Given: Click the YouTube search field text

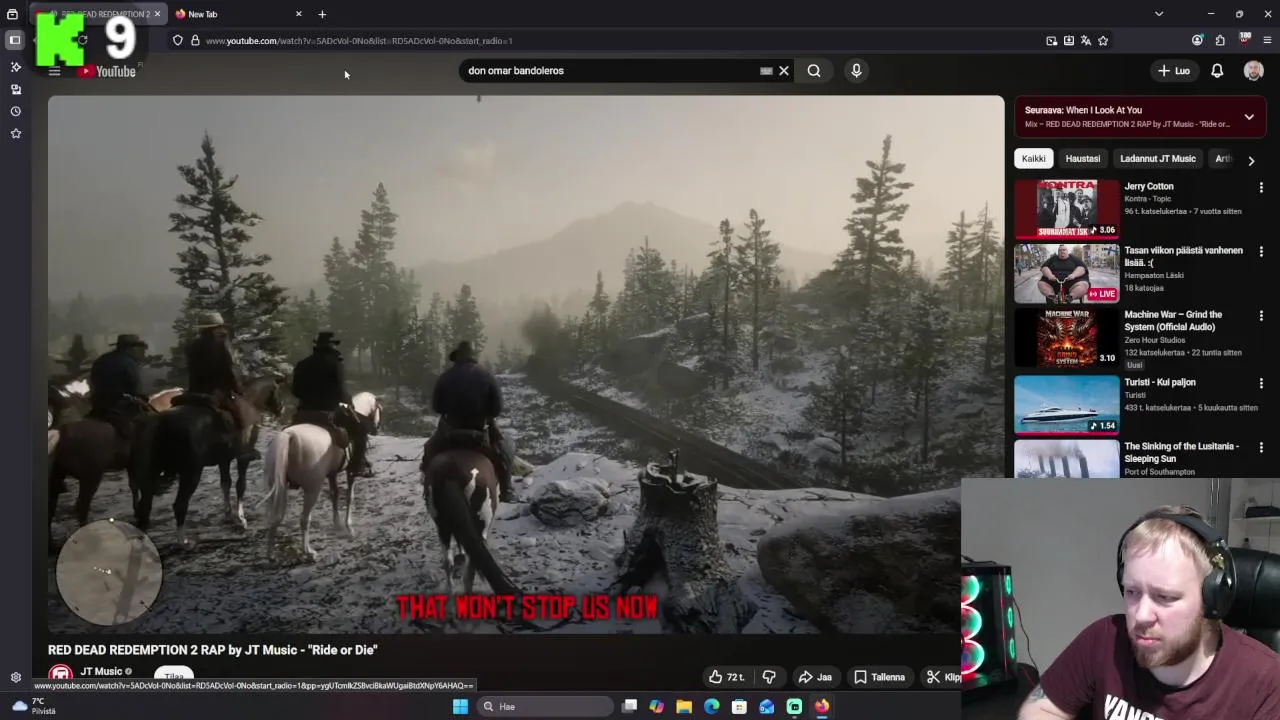Looking at the screenshot, I should 516,71.
